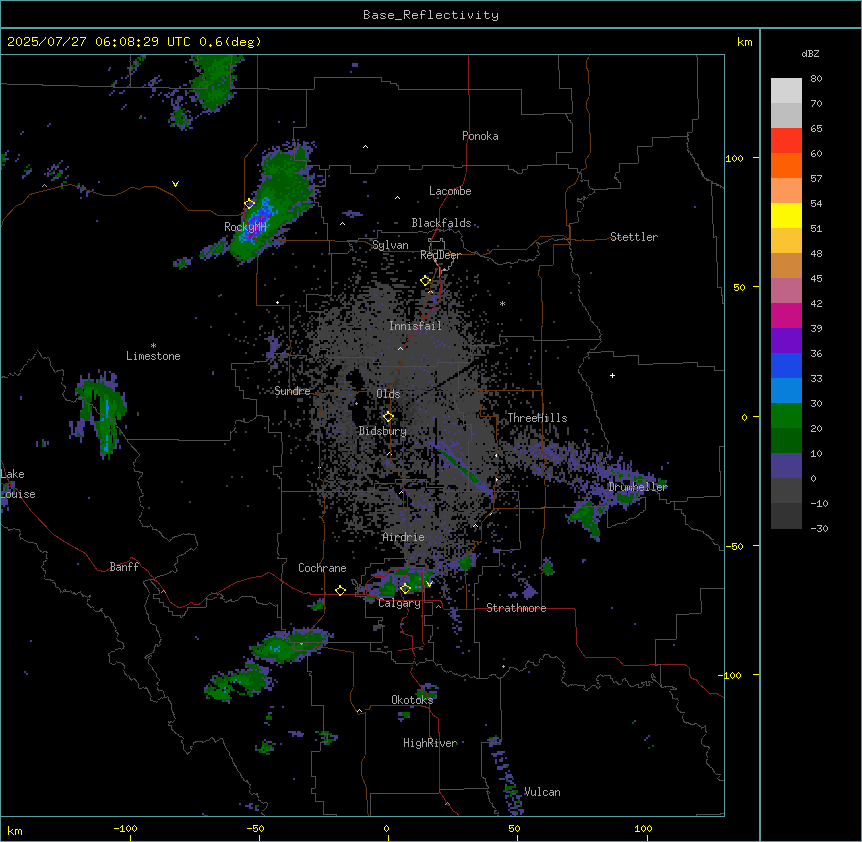Select the Lacombe city label

tap(450, 191)
